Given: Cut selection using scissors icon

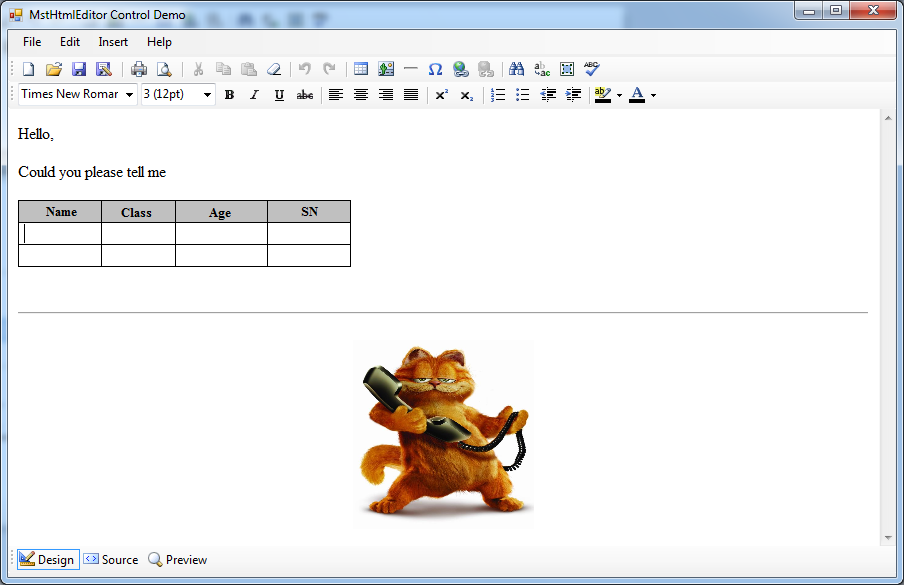Looking at the screenshot, I should (x=198, y=69).
